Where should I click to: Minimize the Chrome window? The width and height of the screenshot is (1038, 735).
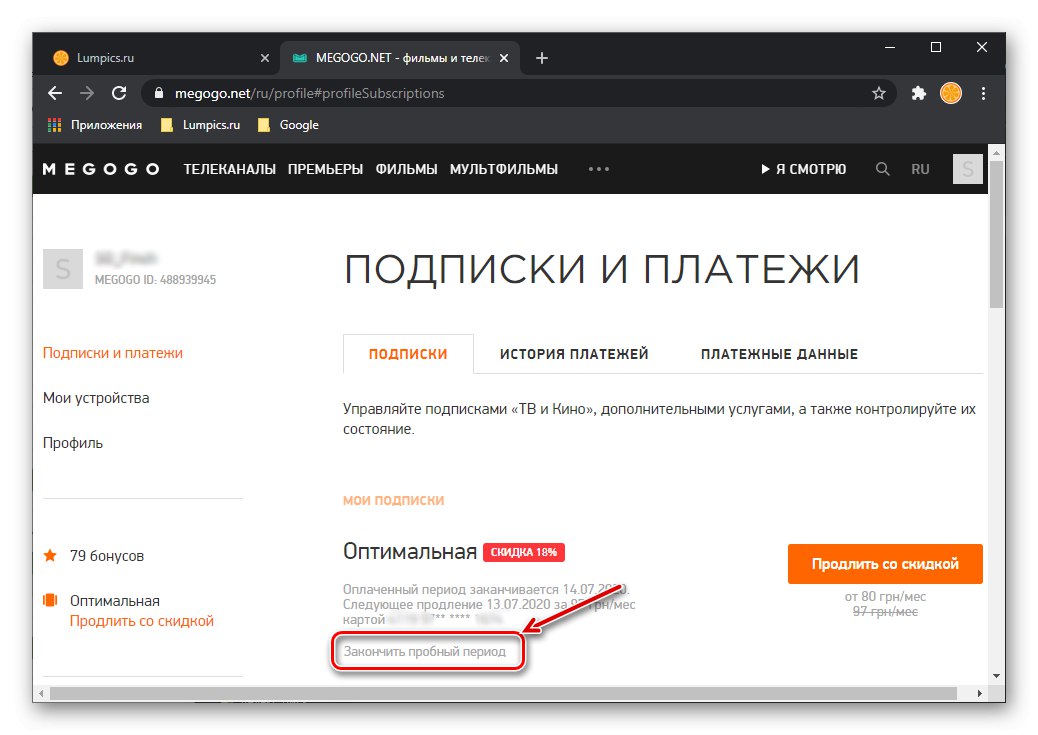(890, 47)
